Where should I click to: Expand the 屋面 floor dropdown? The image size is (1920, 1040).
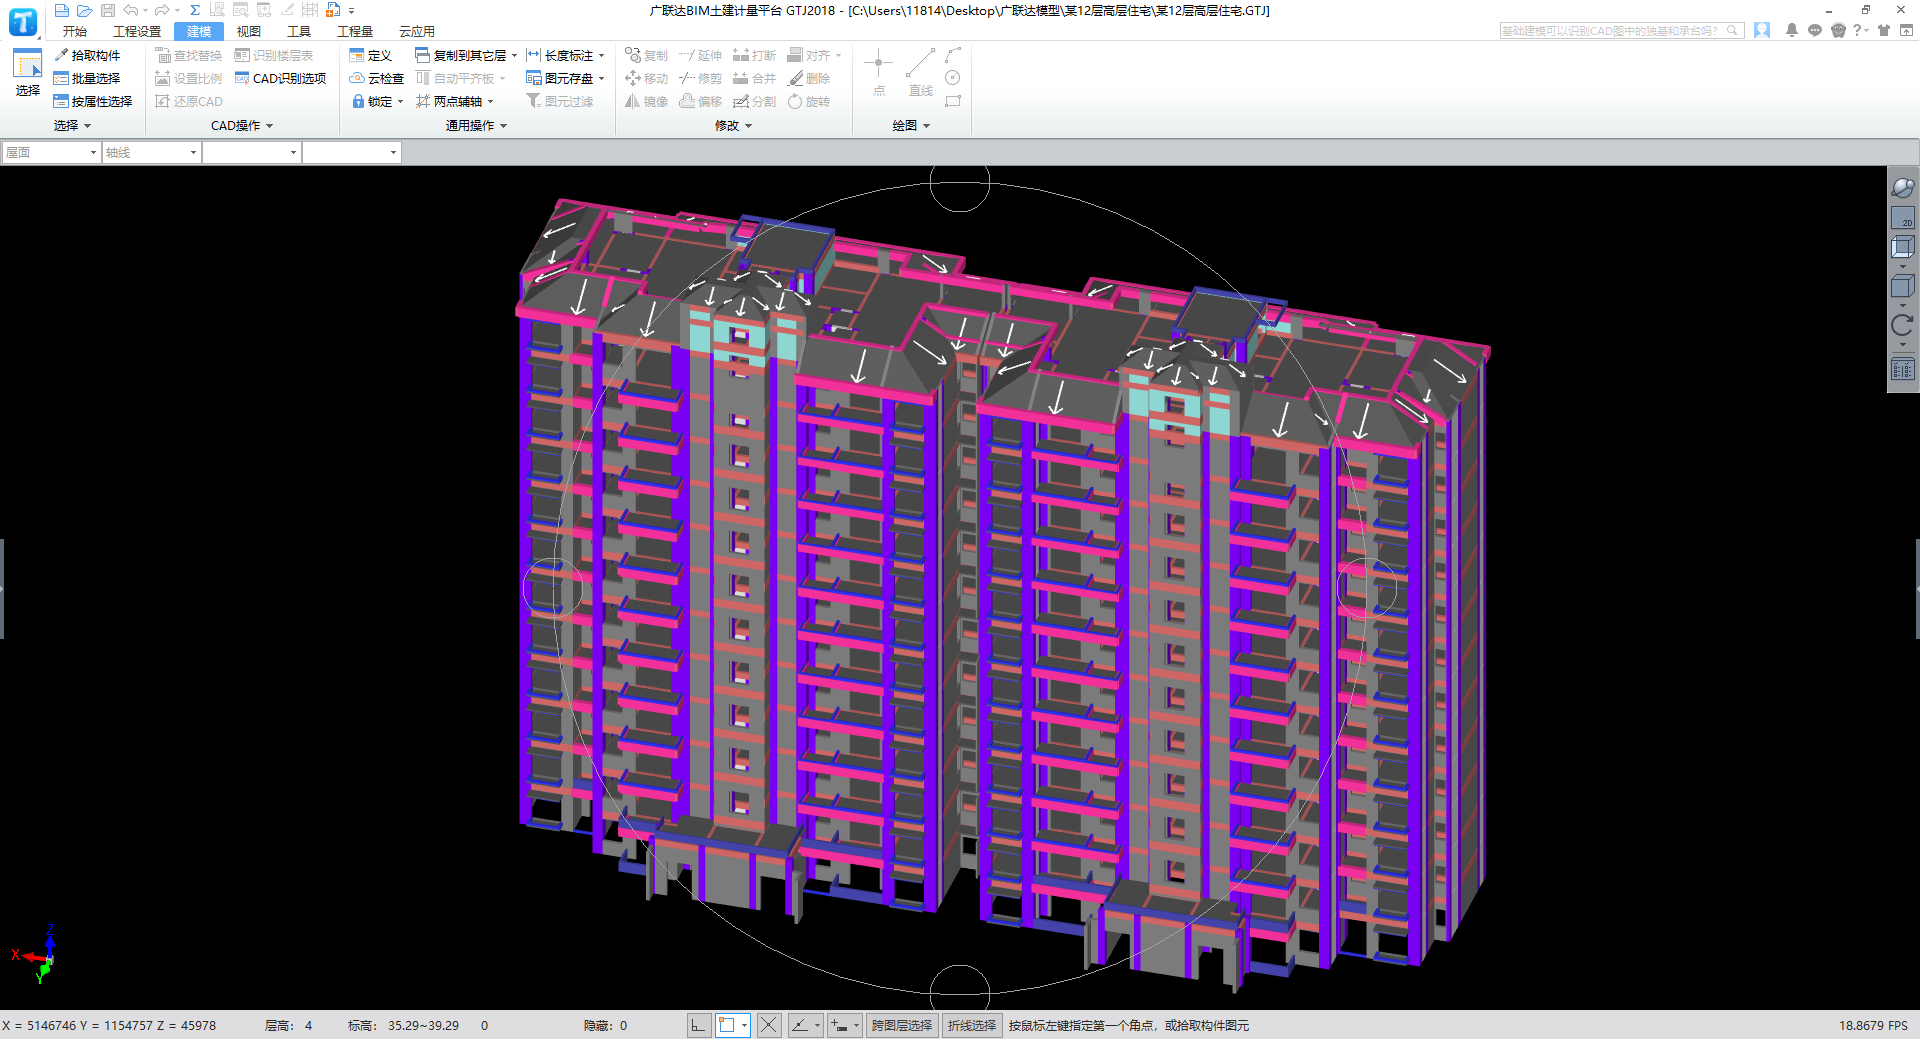tap(93, 153)
